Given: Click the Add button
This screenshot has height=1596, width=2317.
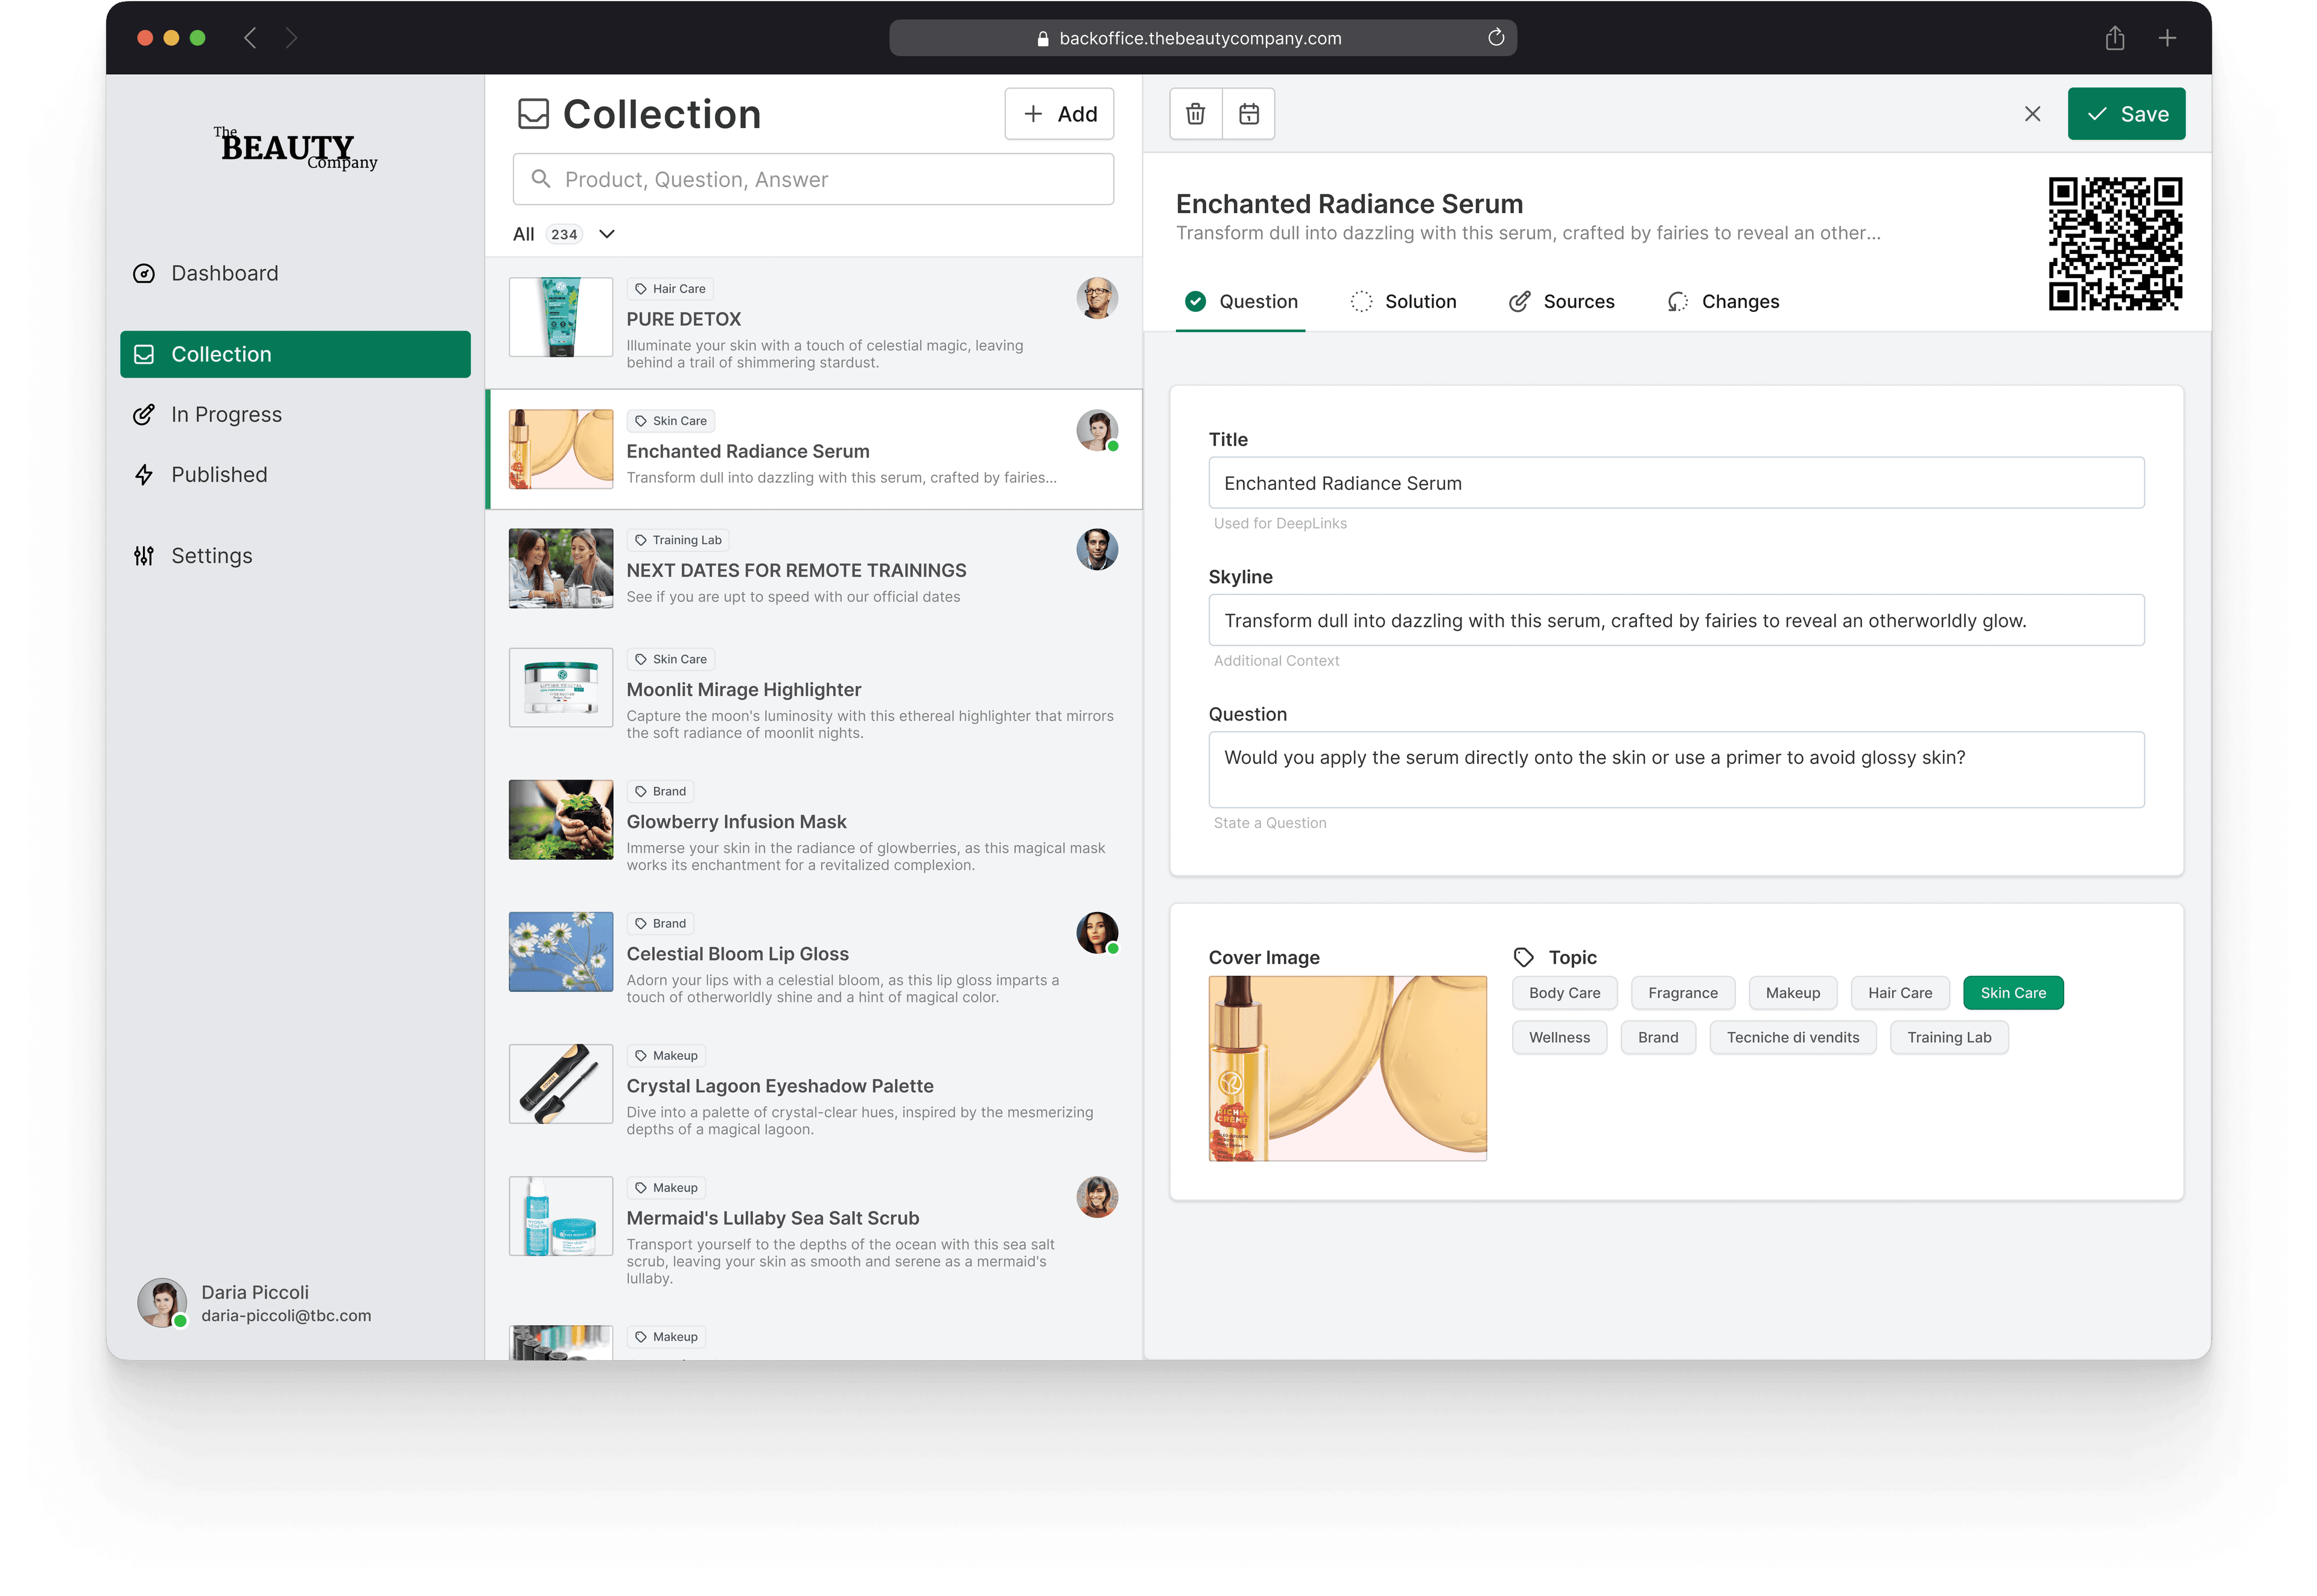Looking at the screenshot, I should click(x=1058, y=113).
